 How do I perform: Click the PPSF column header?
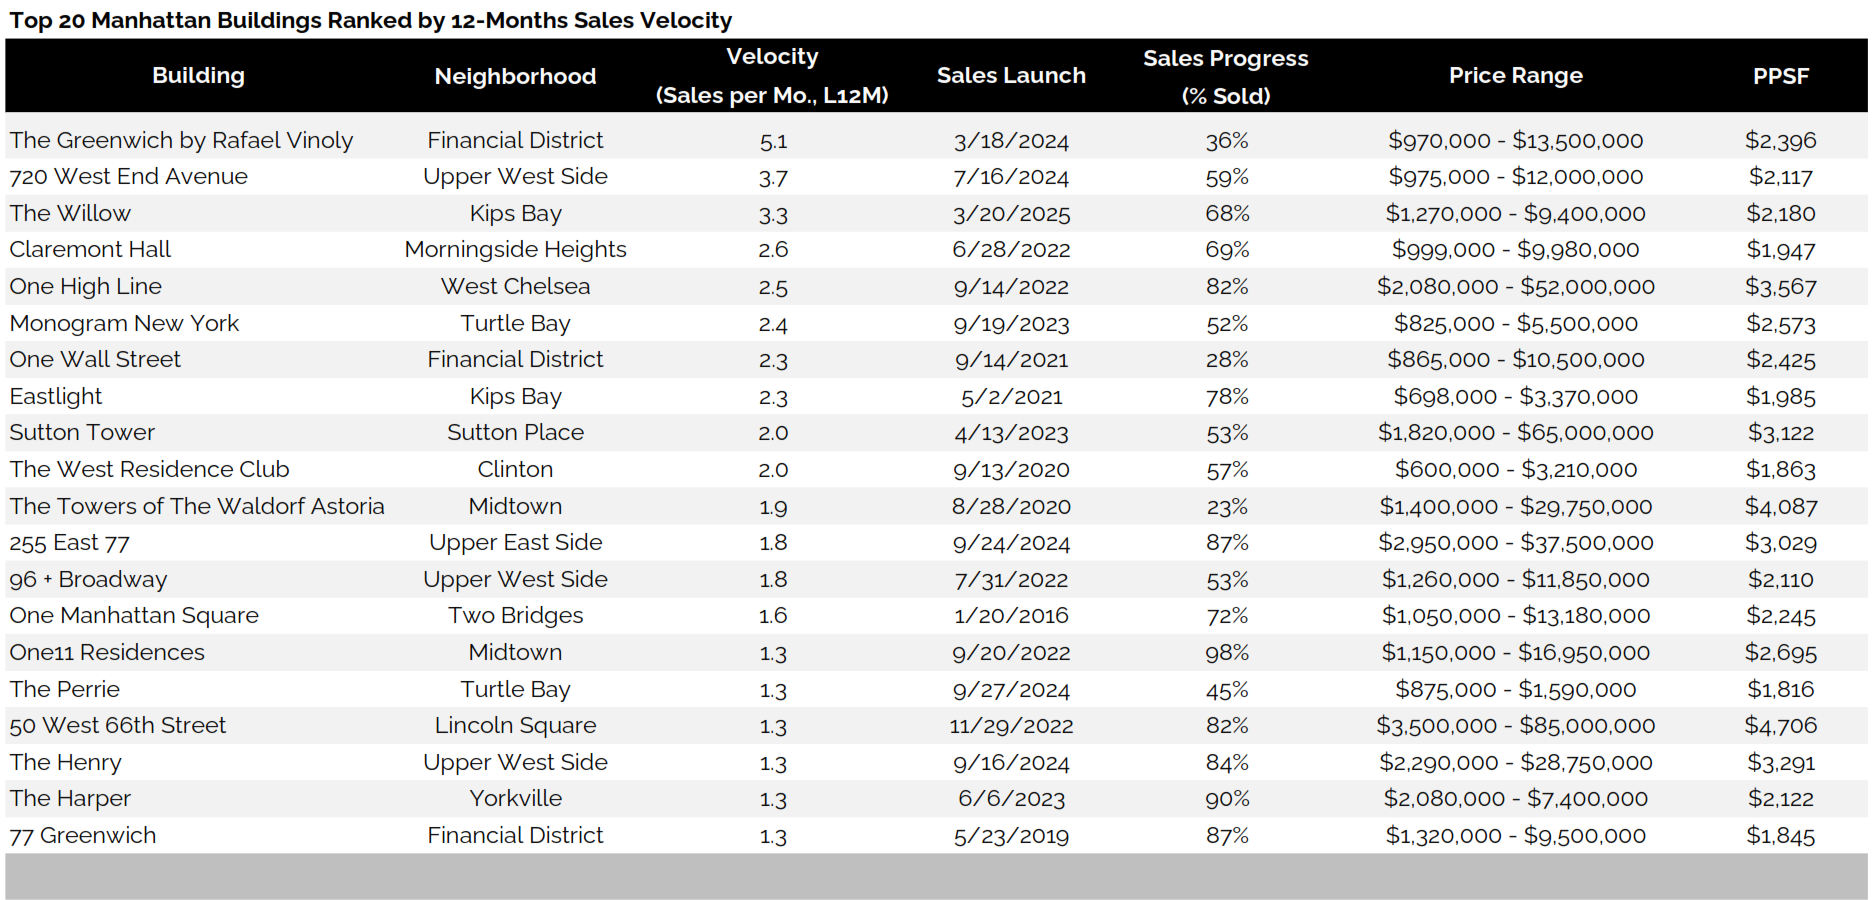click(x=1781, y=76)
